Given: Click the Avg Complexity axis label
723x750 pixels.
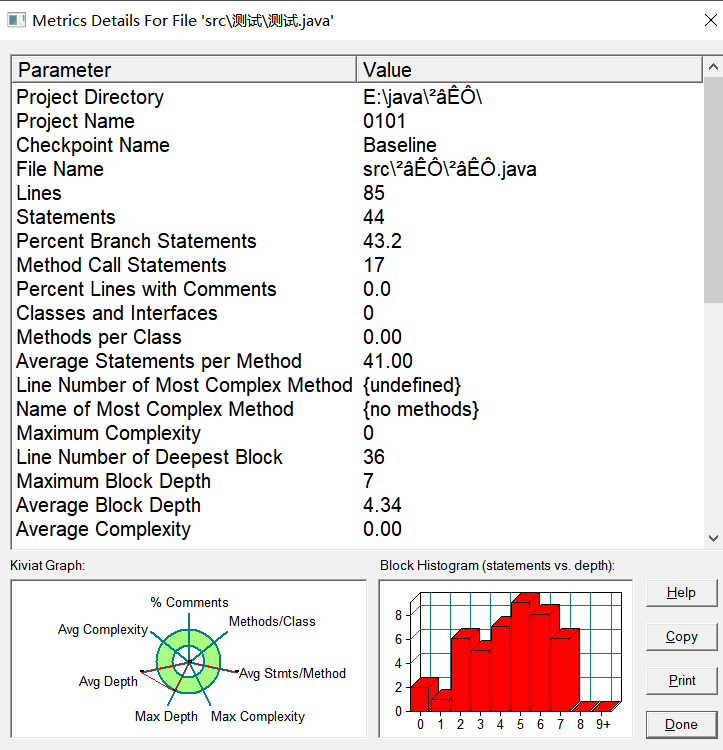Looking at the screenshot, I should point(103,629).
